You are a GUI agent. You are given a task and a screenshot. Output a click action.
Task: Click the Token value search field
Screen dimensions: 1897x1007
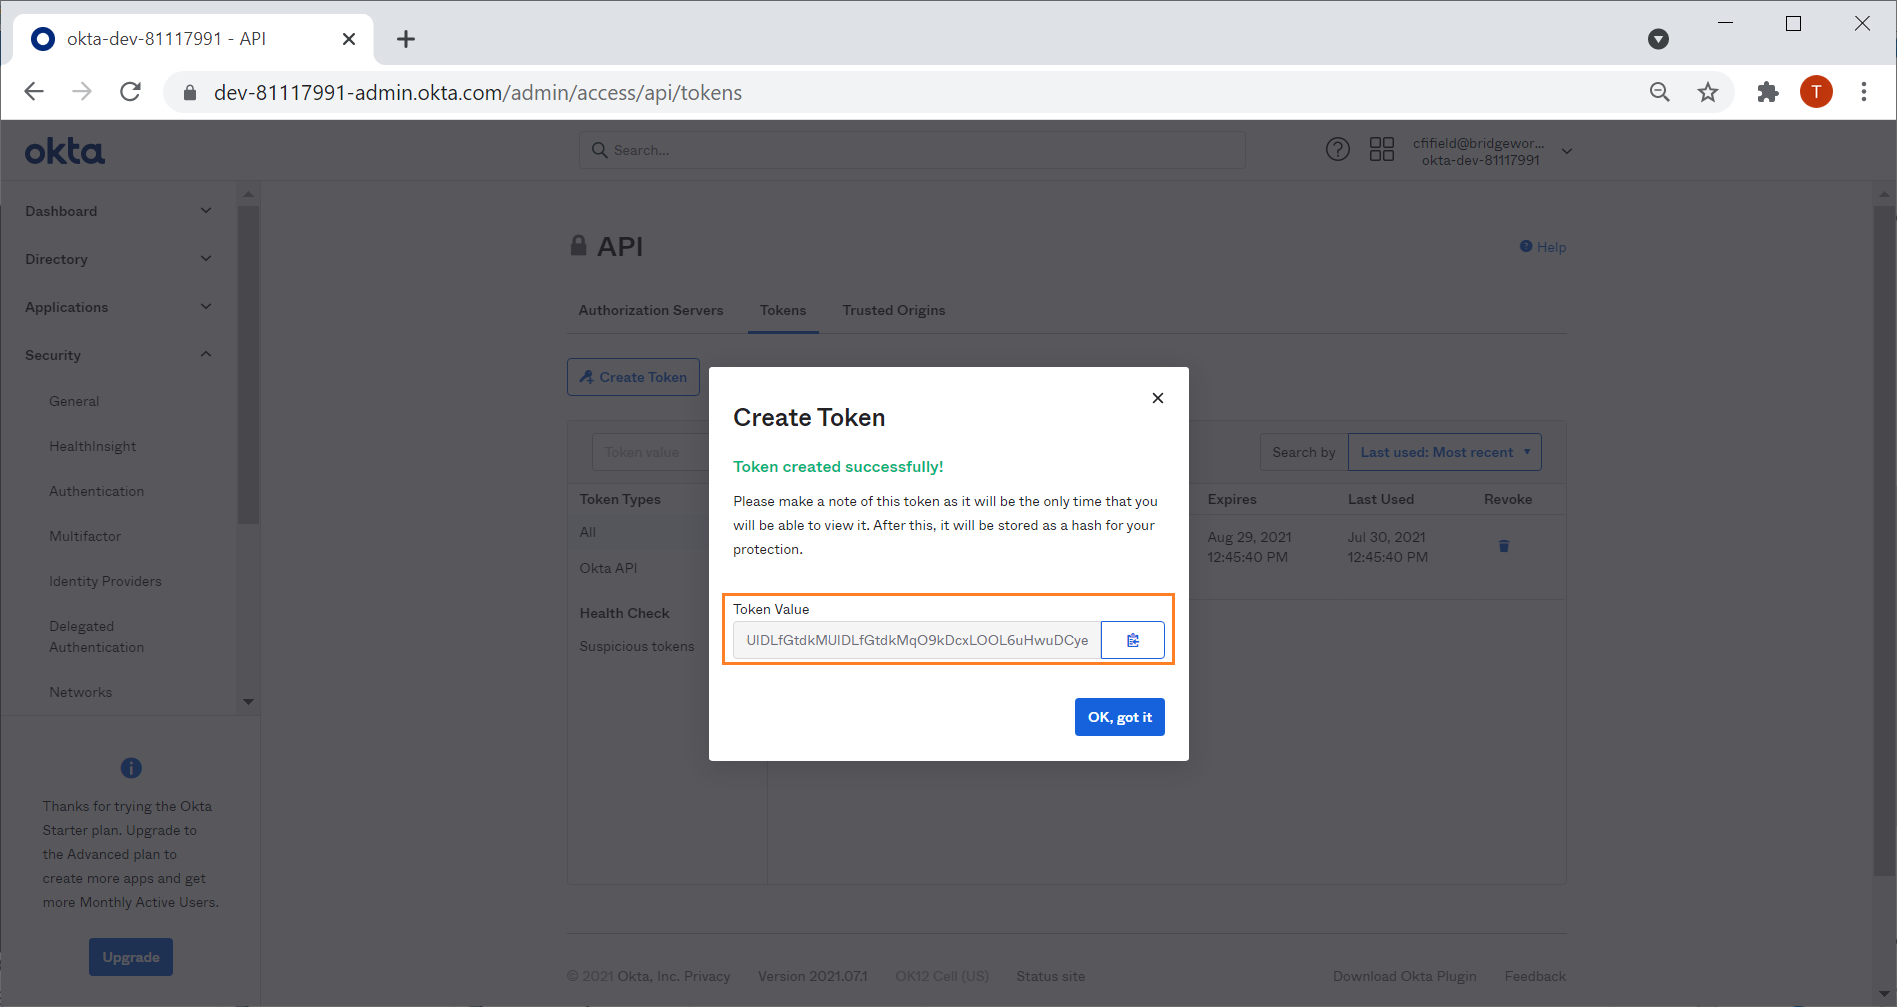coord(650,452)
